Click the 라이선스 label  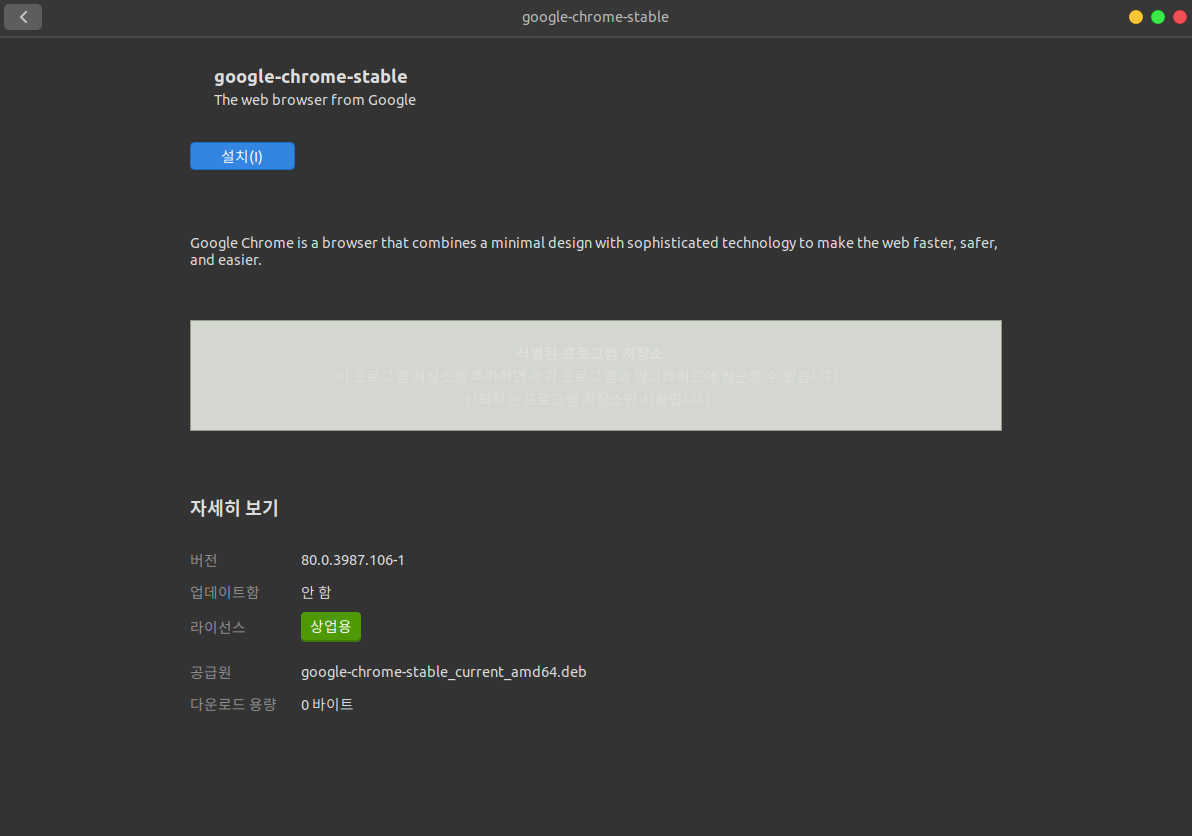(x=217, y=627)
